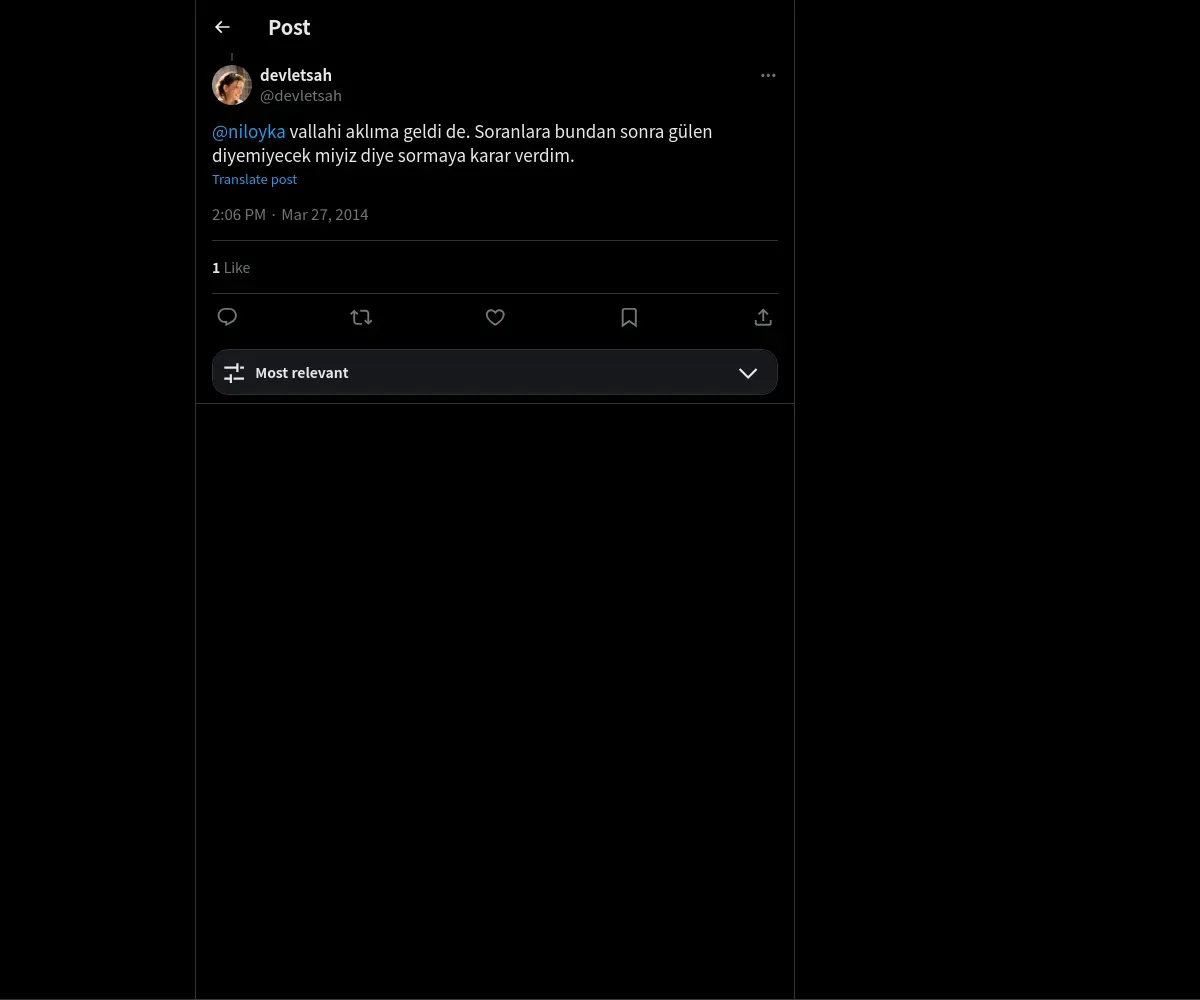1200x1000 pixels.
Task: Click Translate post link
Action: point(254,179)
